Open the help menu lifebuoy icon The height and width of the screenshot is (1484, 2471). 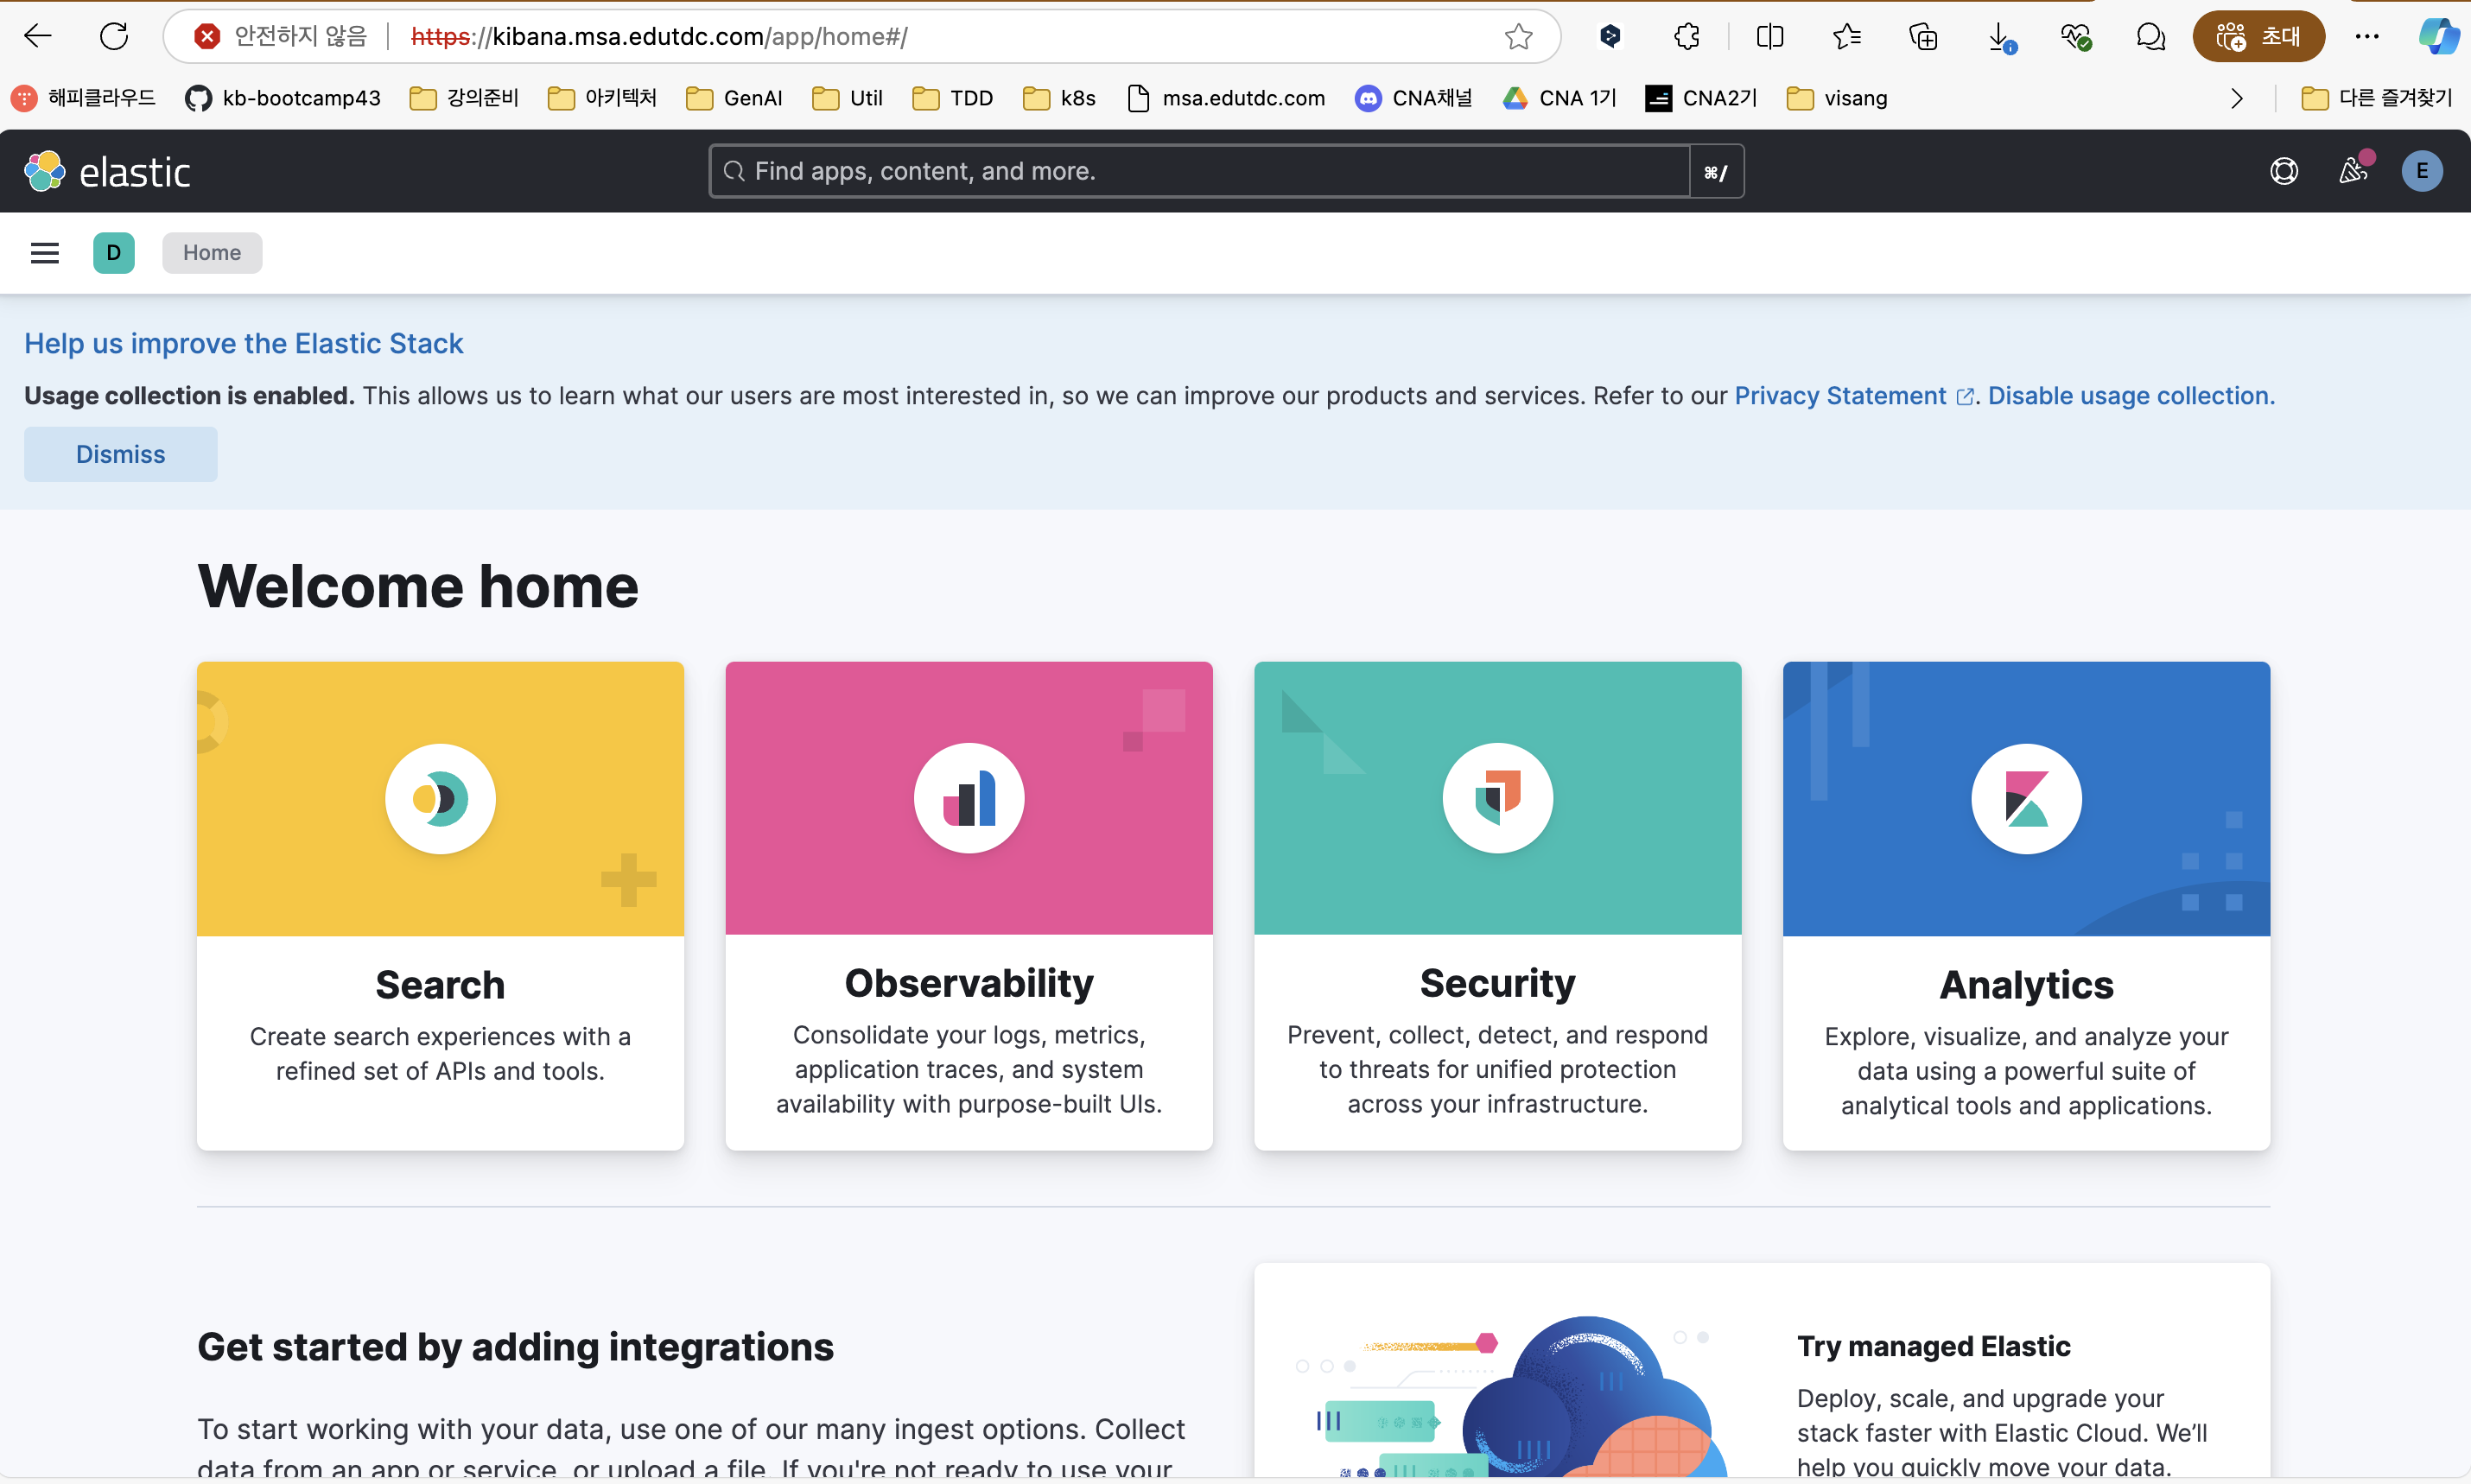point(2283,172)
